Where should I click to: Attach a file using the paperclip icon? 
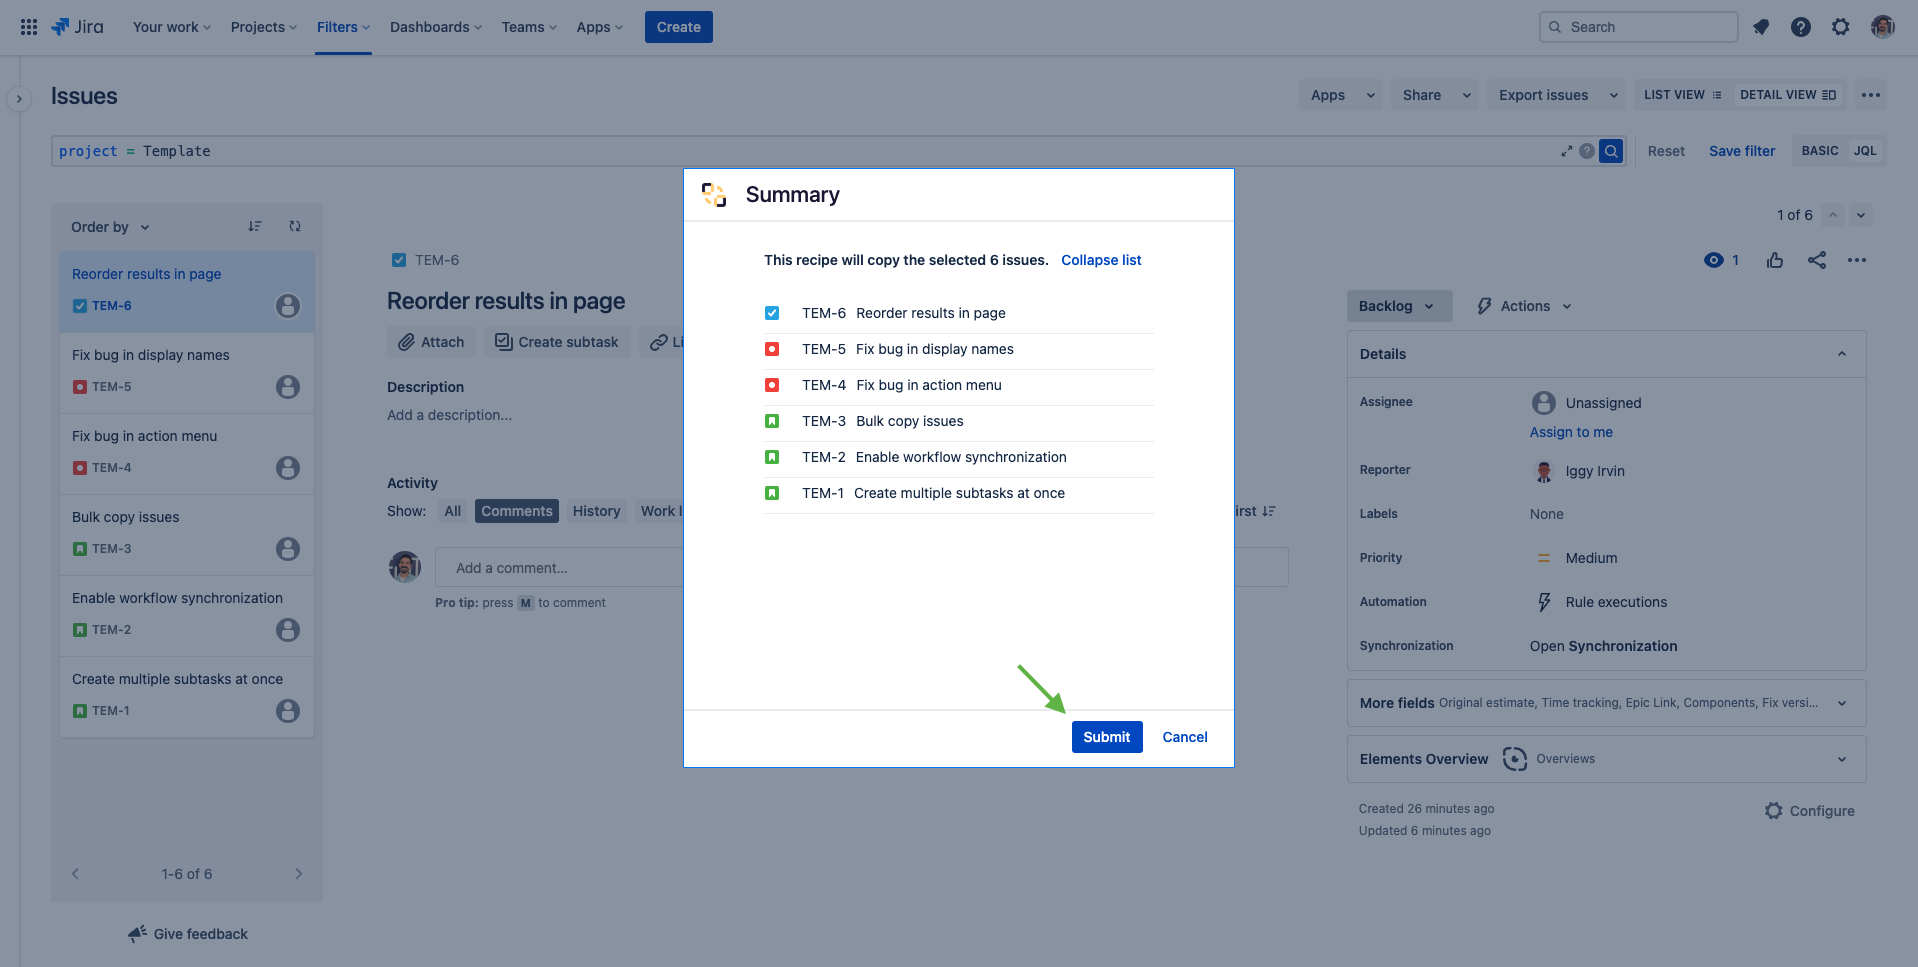(406, 341)
